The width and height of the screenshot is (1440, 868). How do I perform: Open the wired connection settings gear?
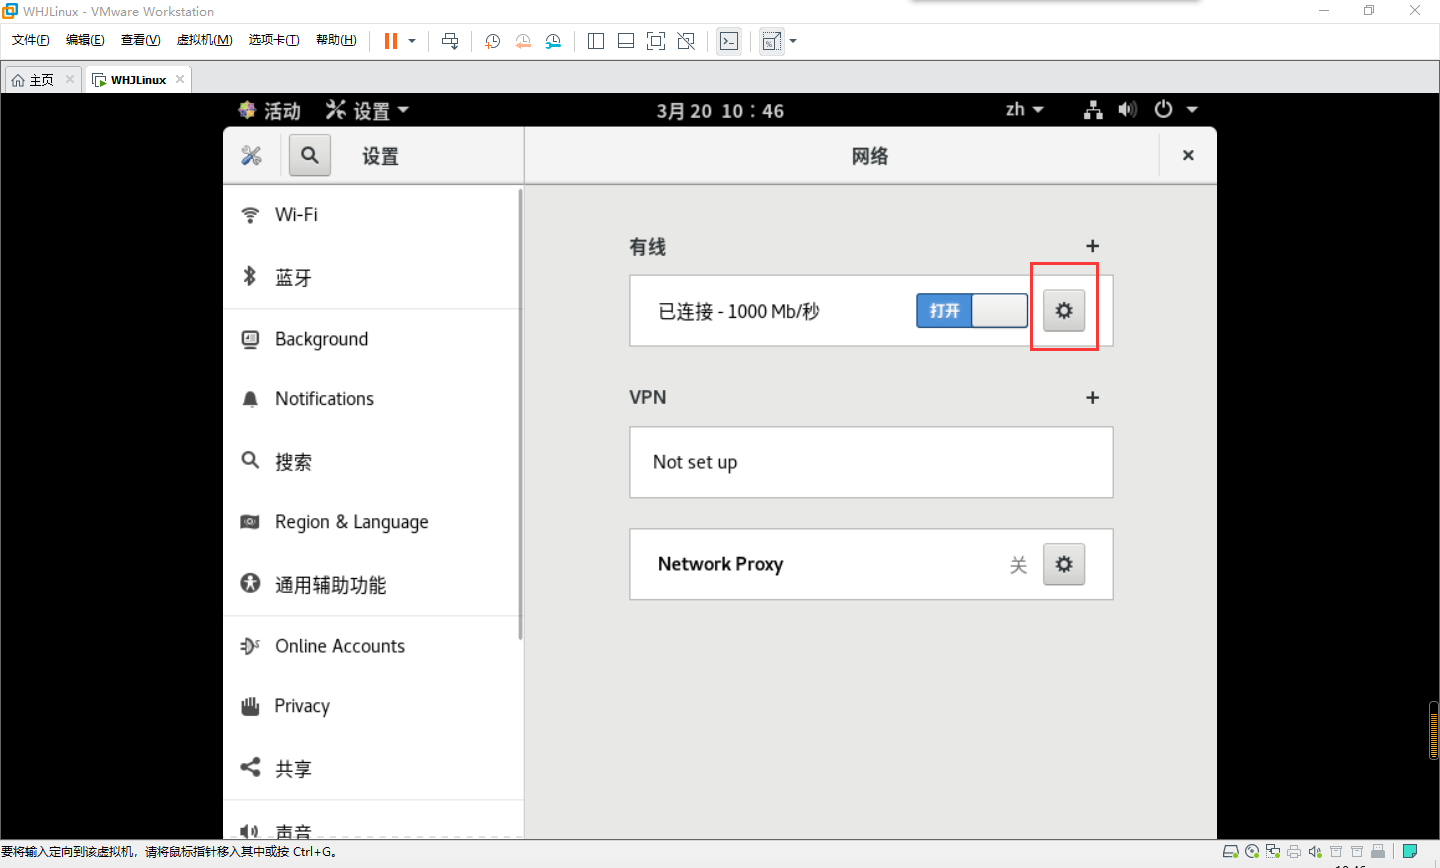[x=1063, y=310]
